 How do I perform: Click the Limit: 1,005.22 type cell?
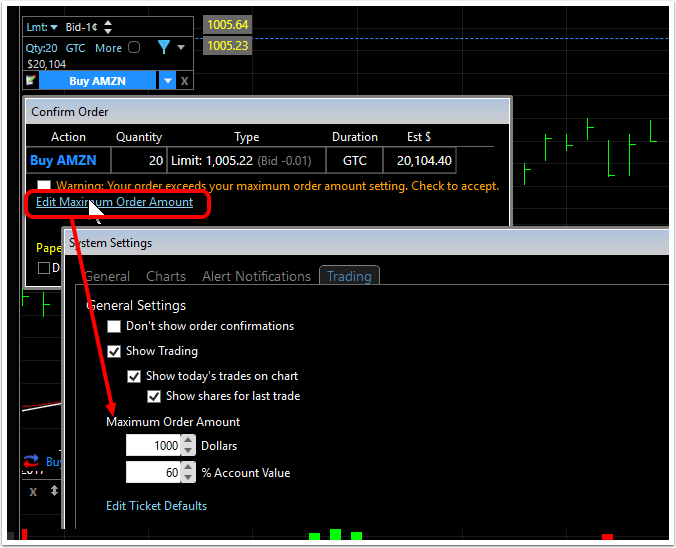[x=247, y=160]
